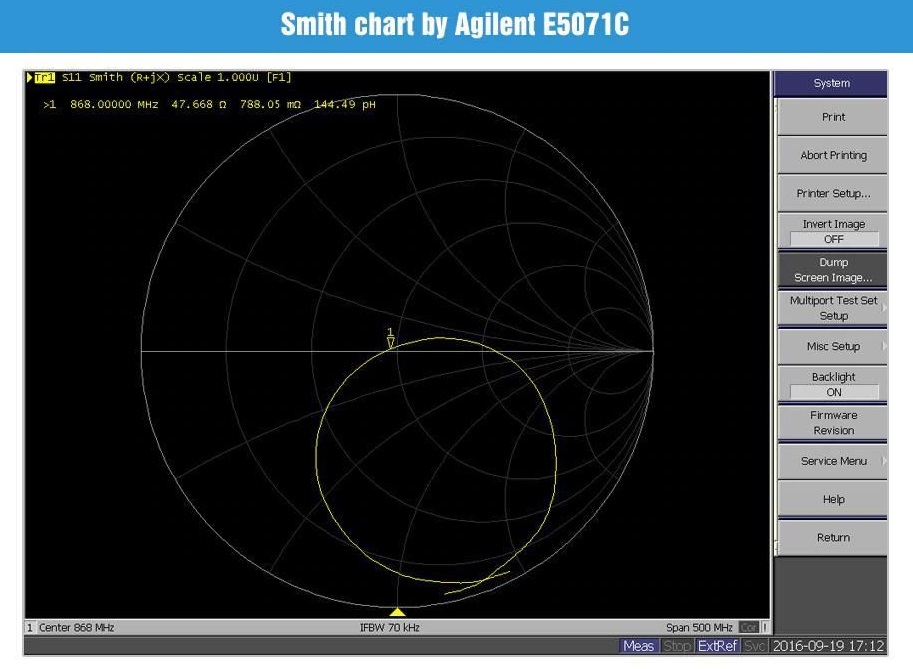Screen dimensions: 913x669
Task: Open the Misc Setup submenu
Action: [833, 346]
